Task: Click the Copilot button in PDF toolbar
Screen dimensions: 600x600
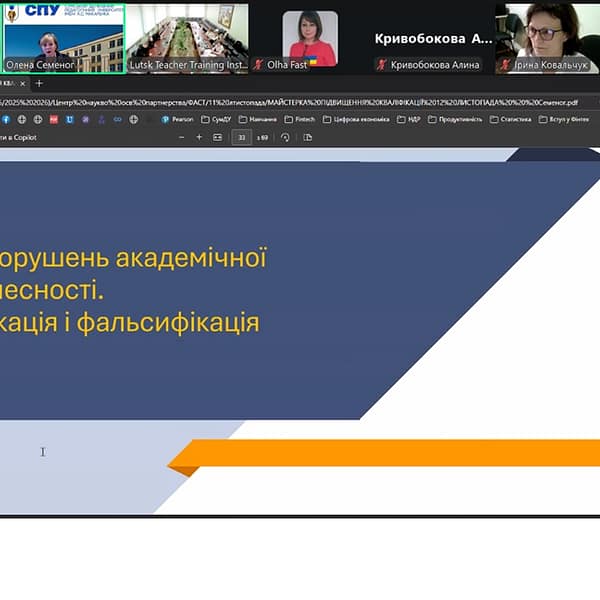Action: (x=20, y=137)
